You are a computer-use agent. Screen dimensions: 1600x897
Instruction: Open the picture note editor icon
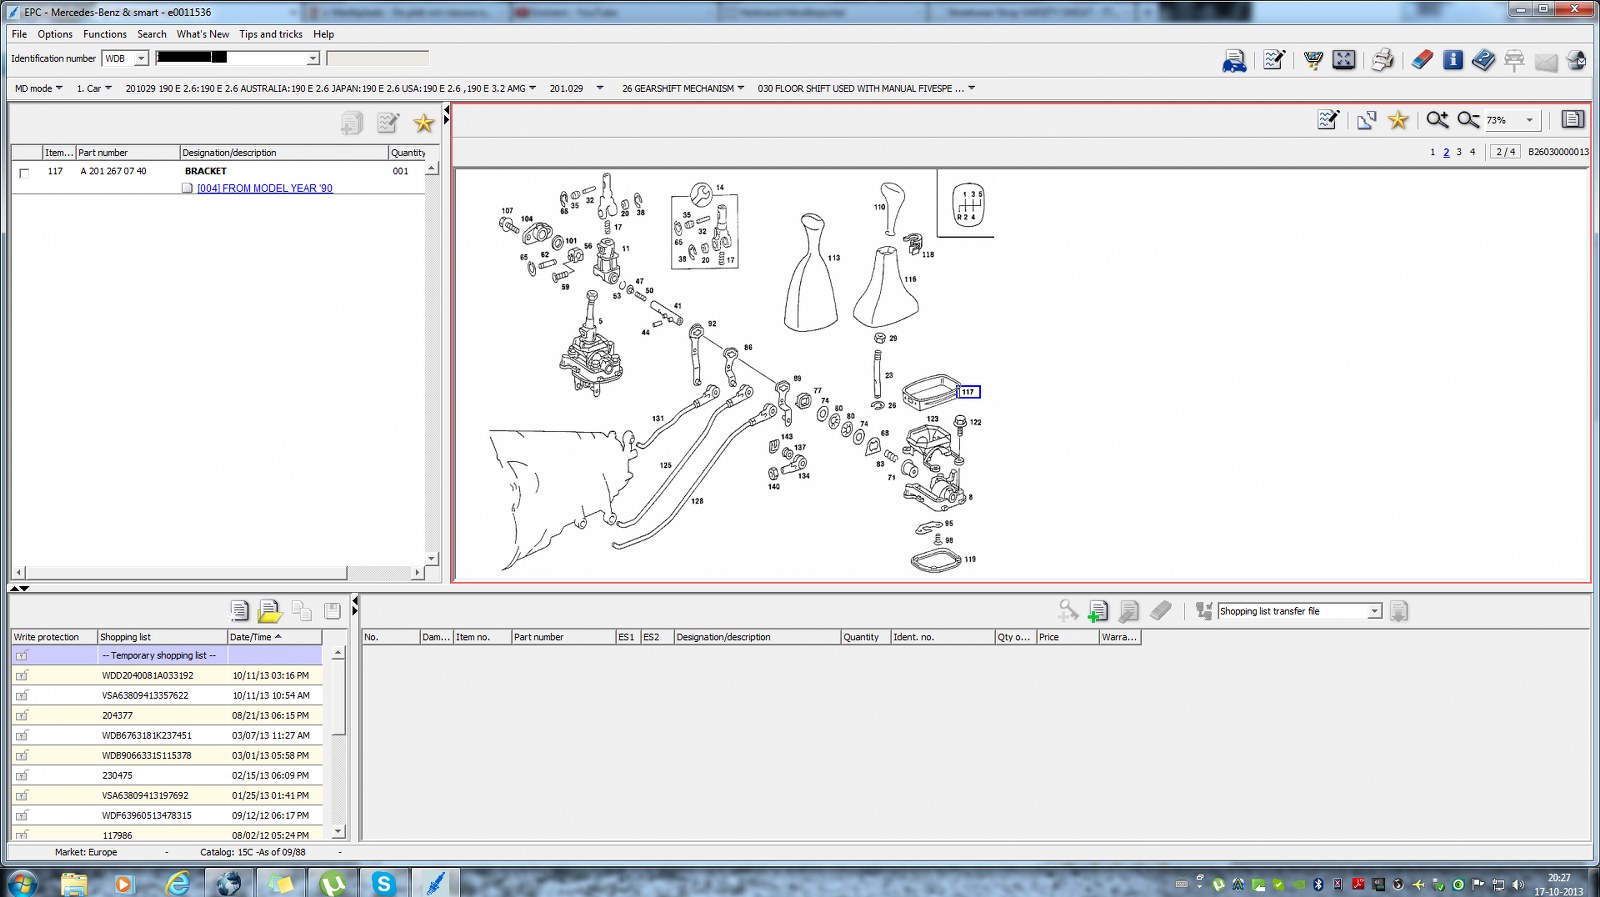point(1328,120)
